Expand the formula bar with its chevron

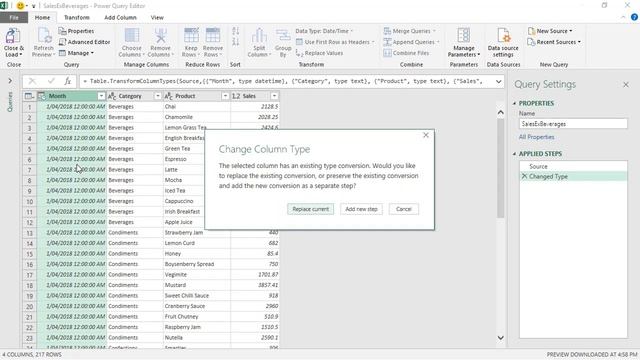pos(498,81)
